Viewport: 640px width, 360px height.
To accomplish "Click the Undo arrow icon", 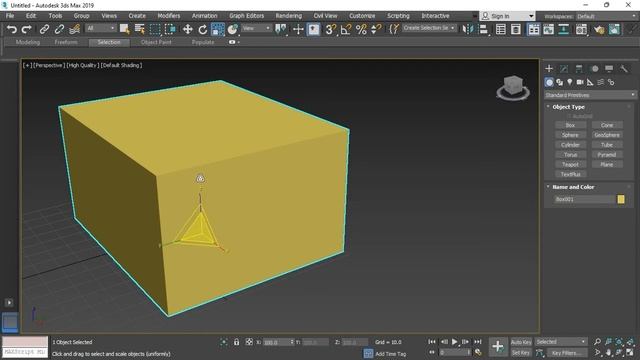I will [12, 29].
